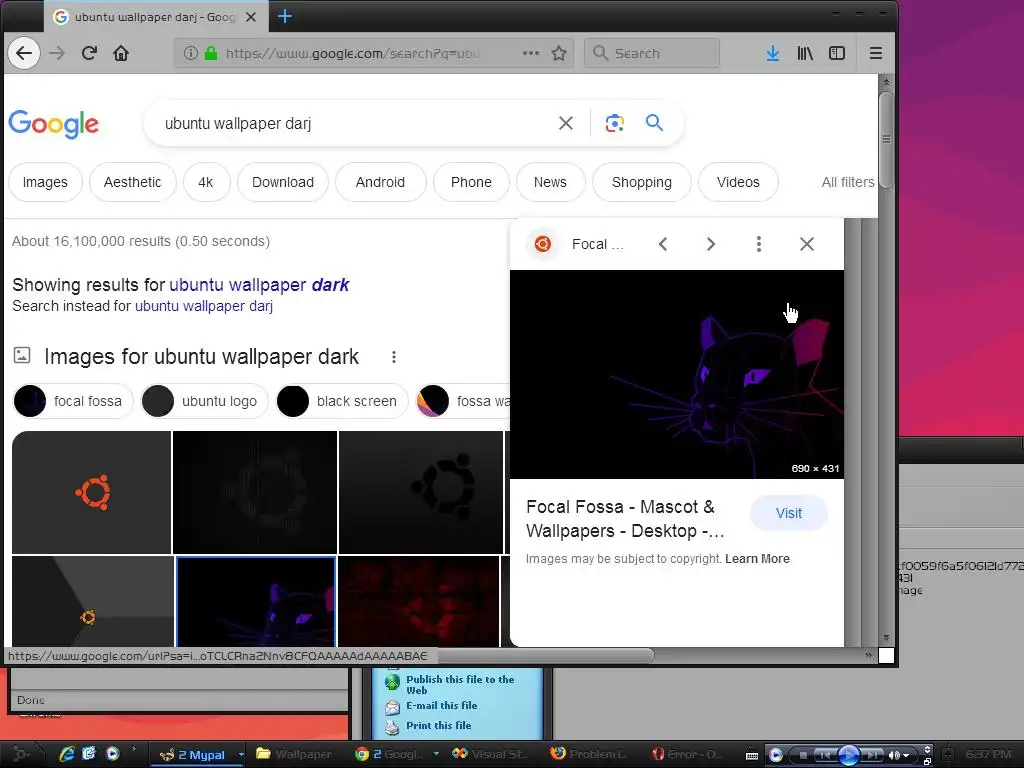This screenshot has width=1024, height=768.
Task: Switch to Visual Studio taskbar button
Action: coord(490,754)
